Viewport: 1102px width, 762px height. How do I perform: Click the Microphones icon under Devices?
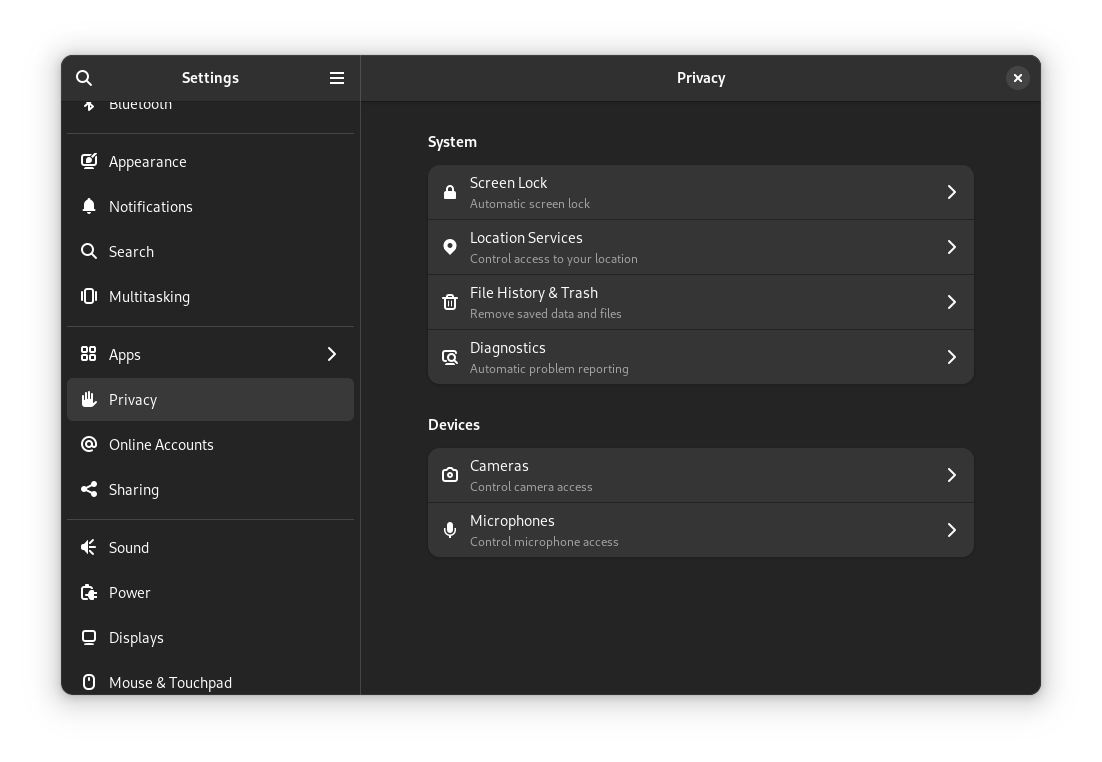(450, 530)
